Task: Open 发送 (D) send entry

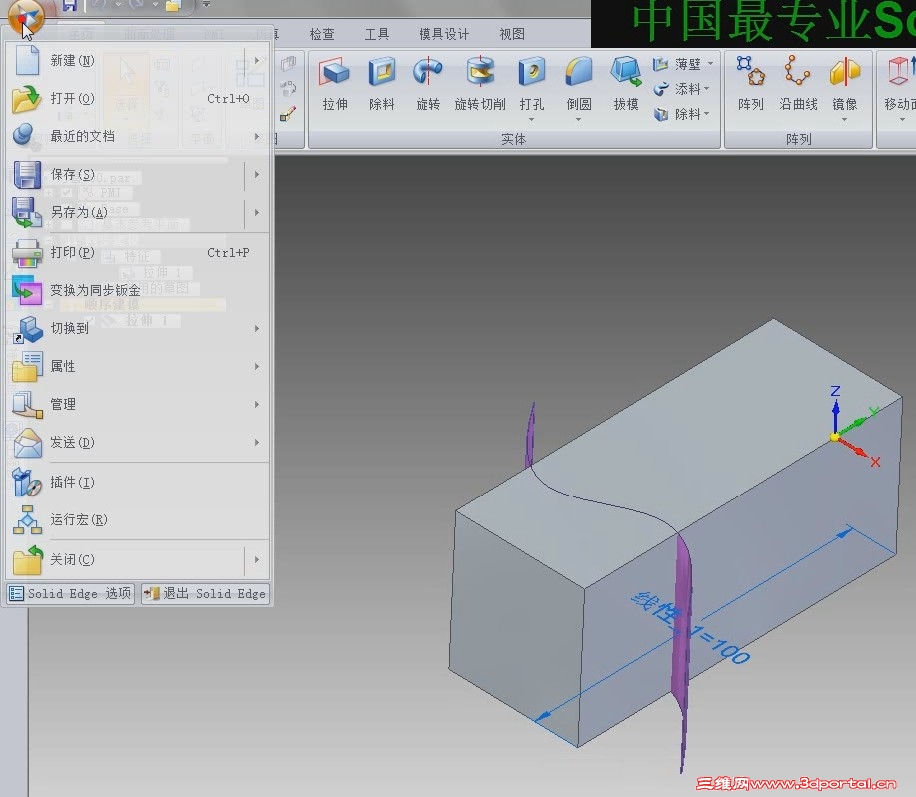Action: click(139, 443)
